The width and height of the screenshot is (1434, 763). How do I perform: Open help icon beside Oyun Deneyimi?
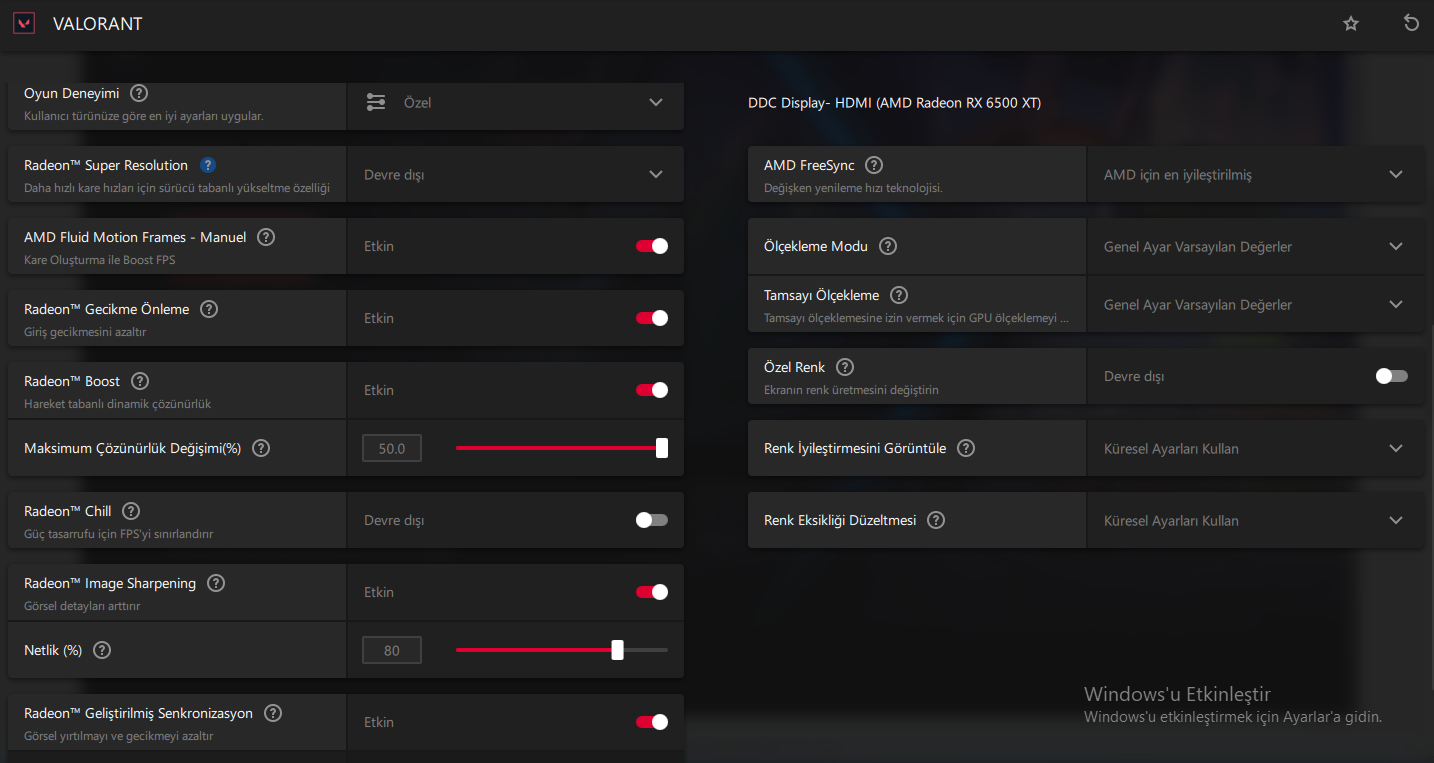pyautogui.click(x=139, y=93)
